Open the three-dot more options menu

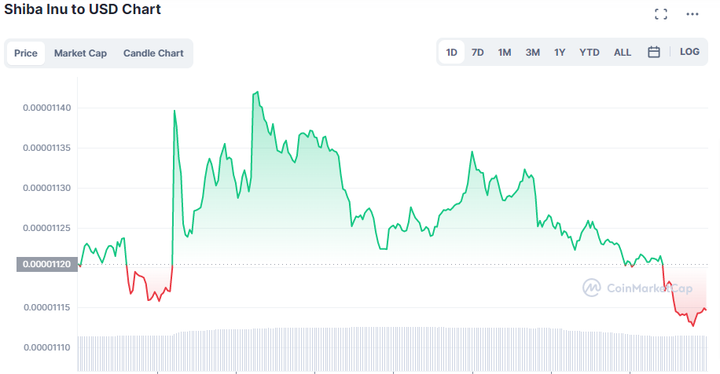click(x=692, y=14)
